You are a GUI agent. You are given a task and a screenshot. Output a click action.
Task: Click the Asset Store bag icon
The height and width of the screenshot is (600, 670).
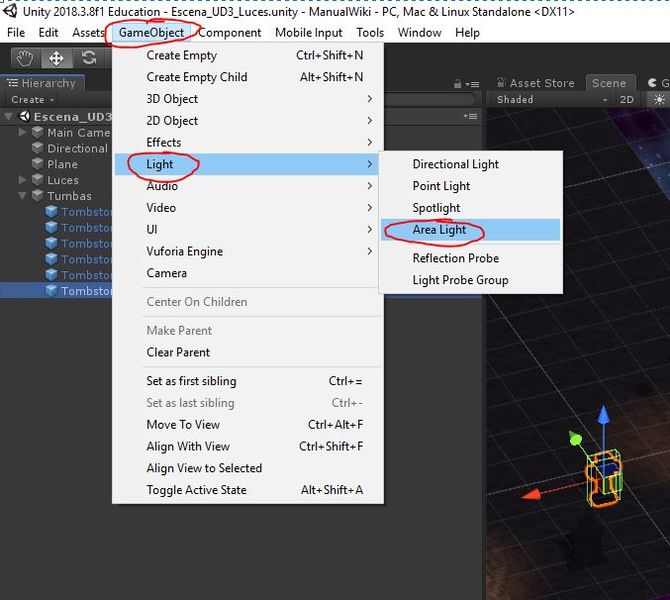[x=502, y=82]
